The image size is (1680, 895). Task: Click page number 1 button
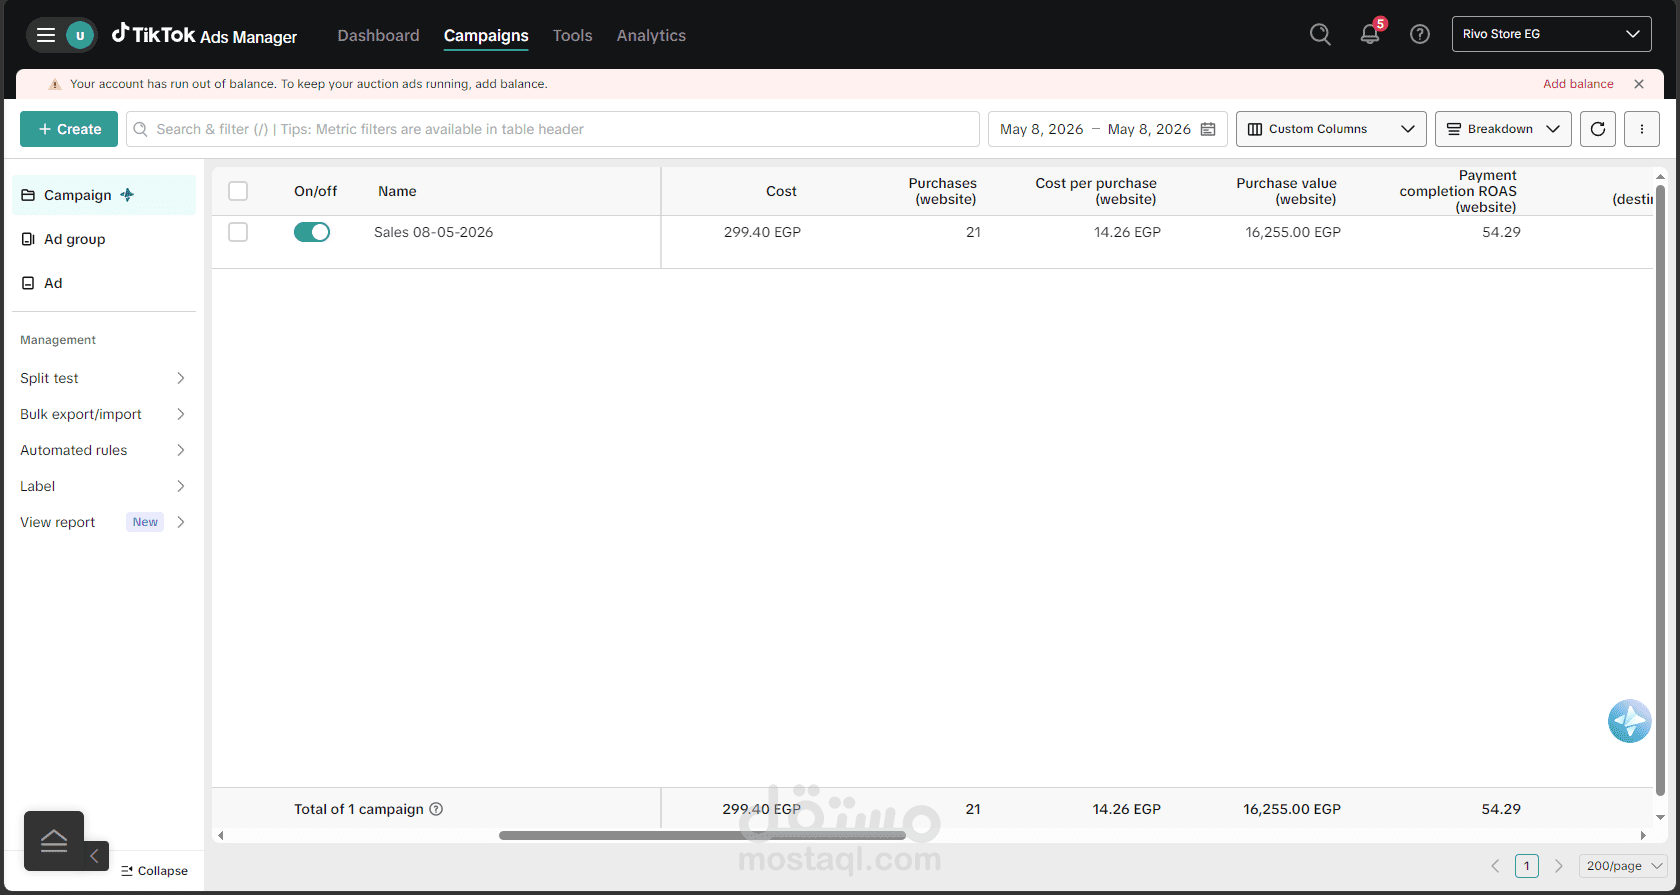coord(1527,866)
